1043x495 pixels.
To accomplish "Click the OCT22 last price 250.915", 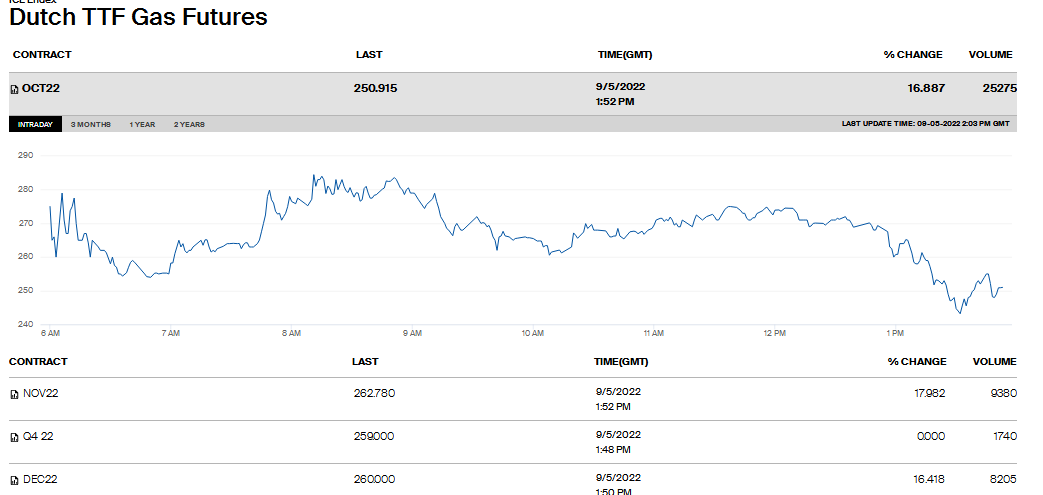I will [375, 88].
